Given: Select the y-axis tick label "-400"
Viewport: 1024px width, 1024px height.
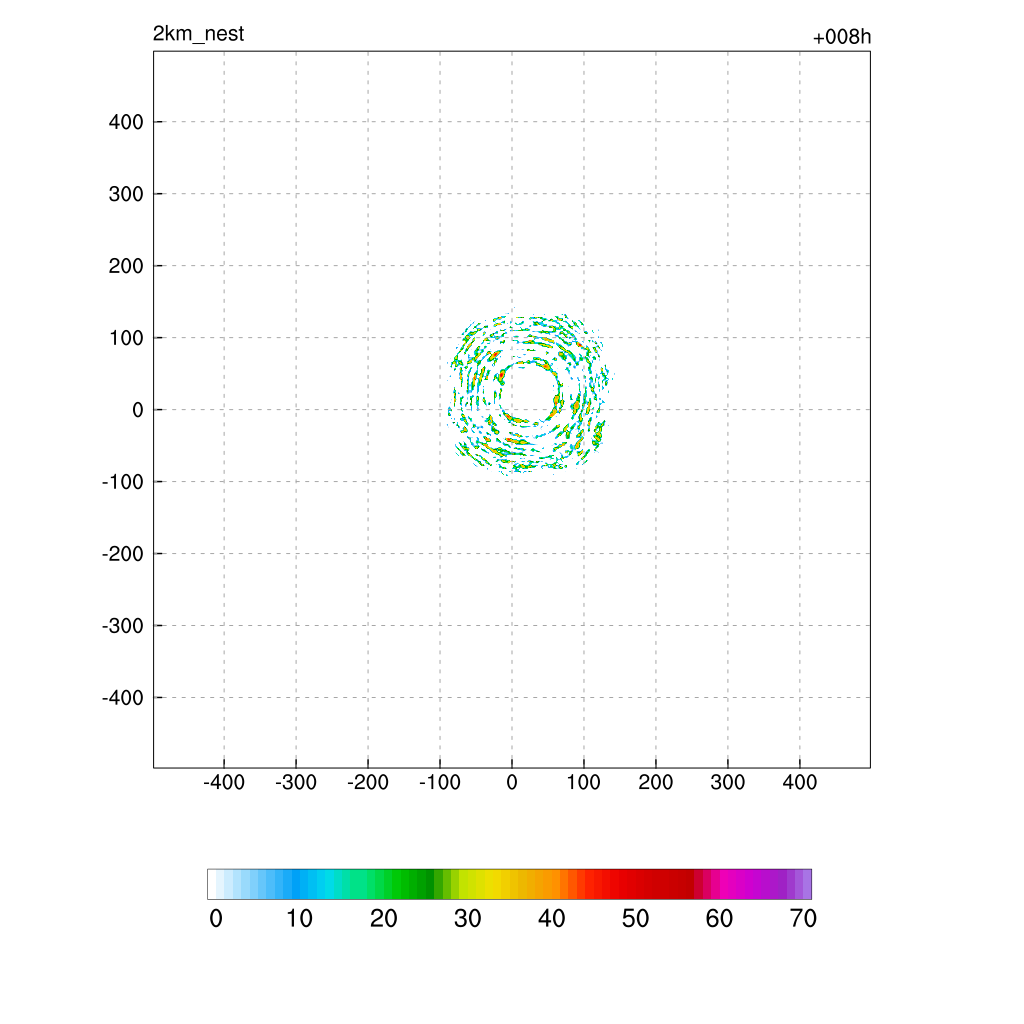Looking at the screenshot, I should click(123, 698).
